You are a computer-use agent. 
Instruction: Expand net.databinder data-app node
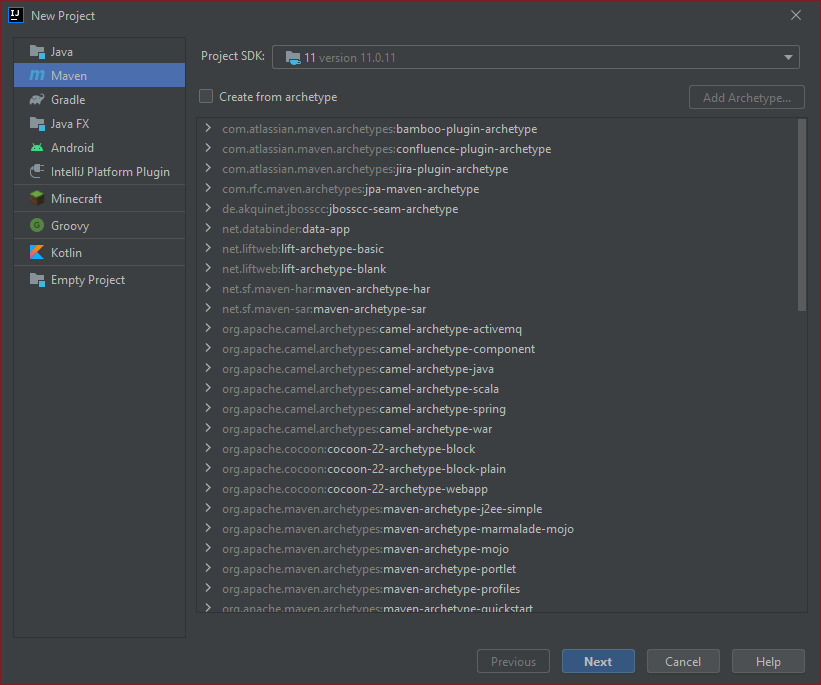coord(208,228)
